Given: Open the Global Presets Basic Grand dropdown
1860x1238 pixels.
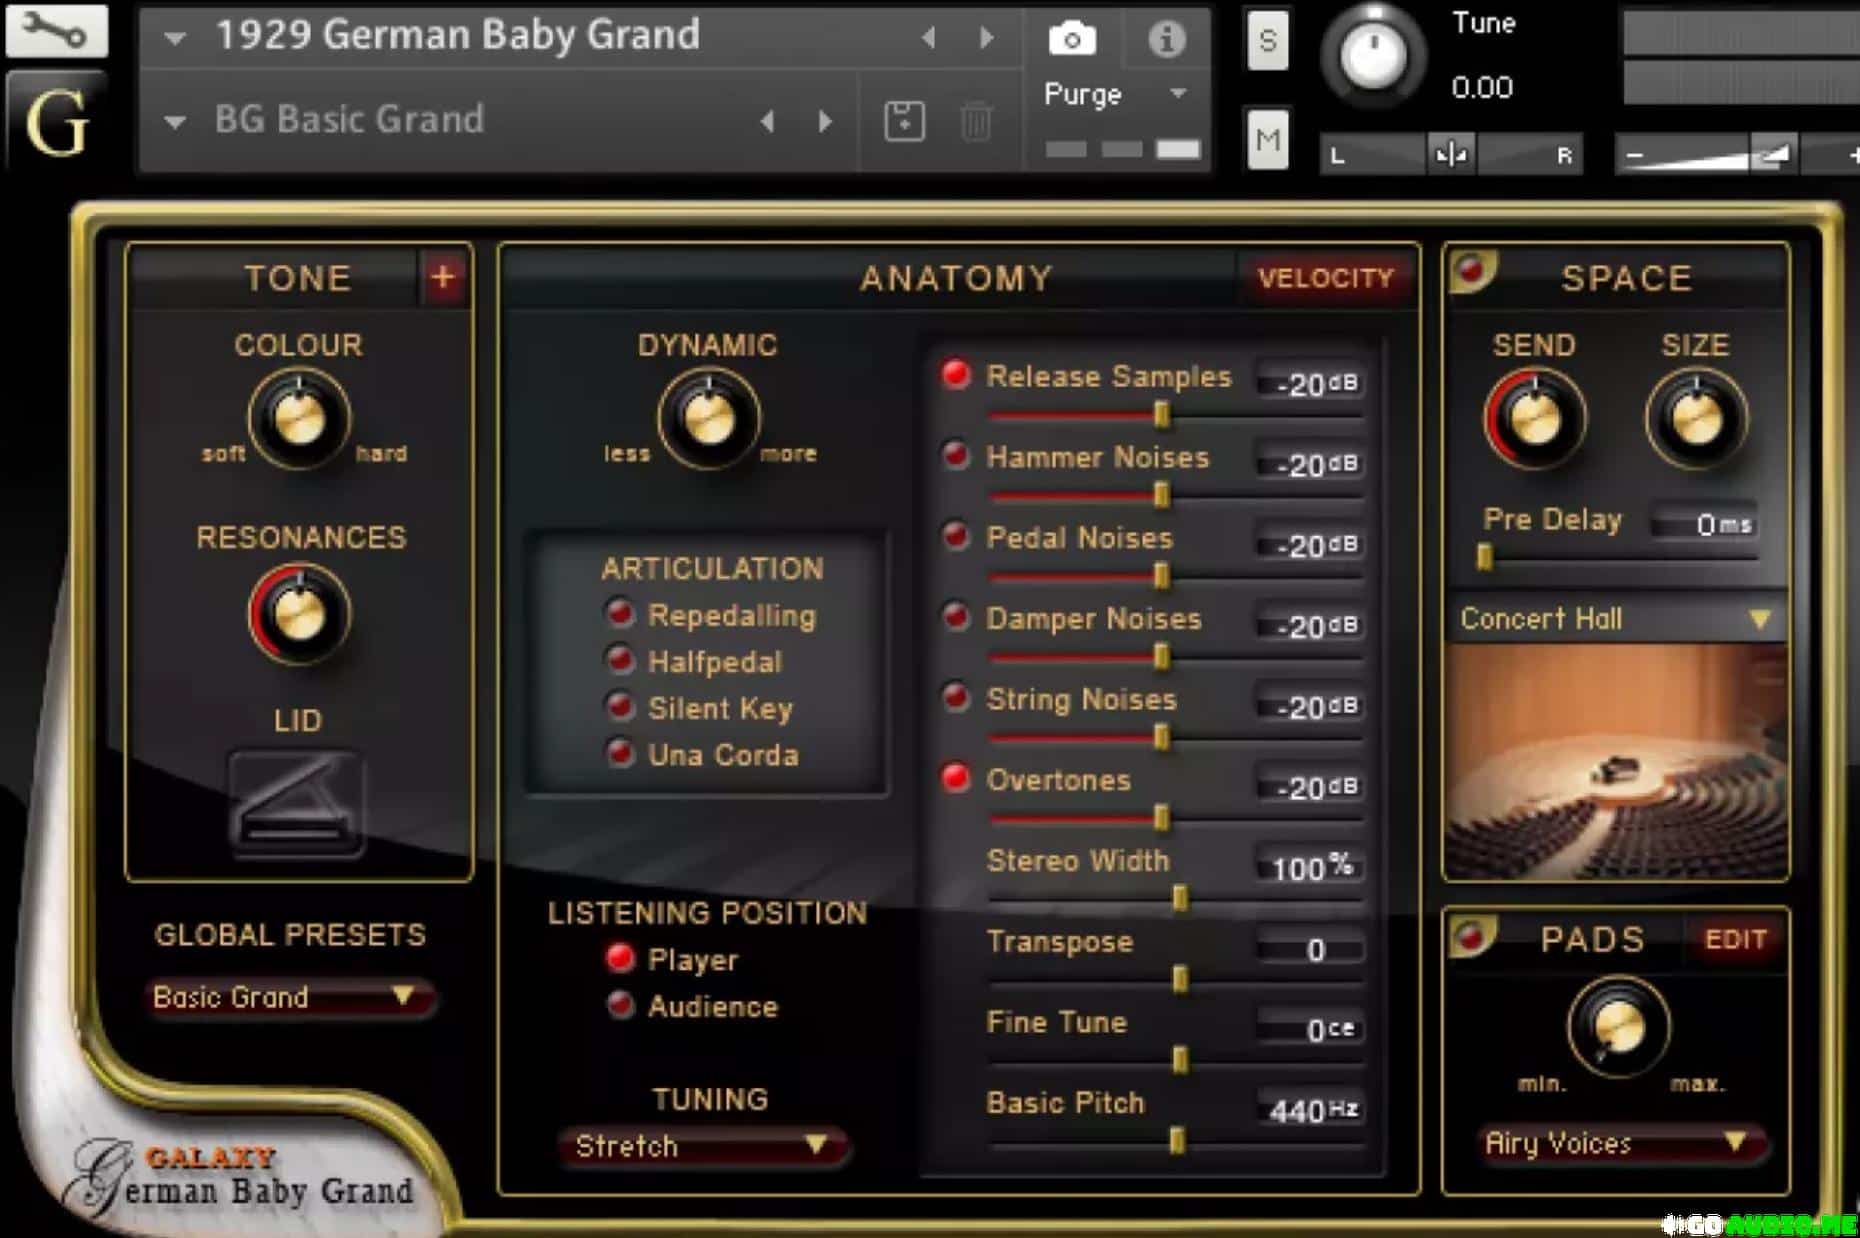Looking at the screenshot, I should (x=288, y=997).
